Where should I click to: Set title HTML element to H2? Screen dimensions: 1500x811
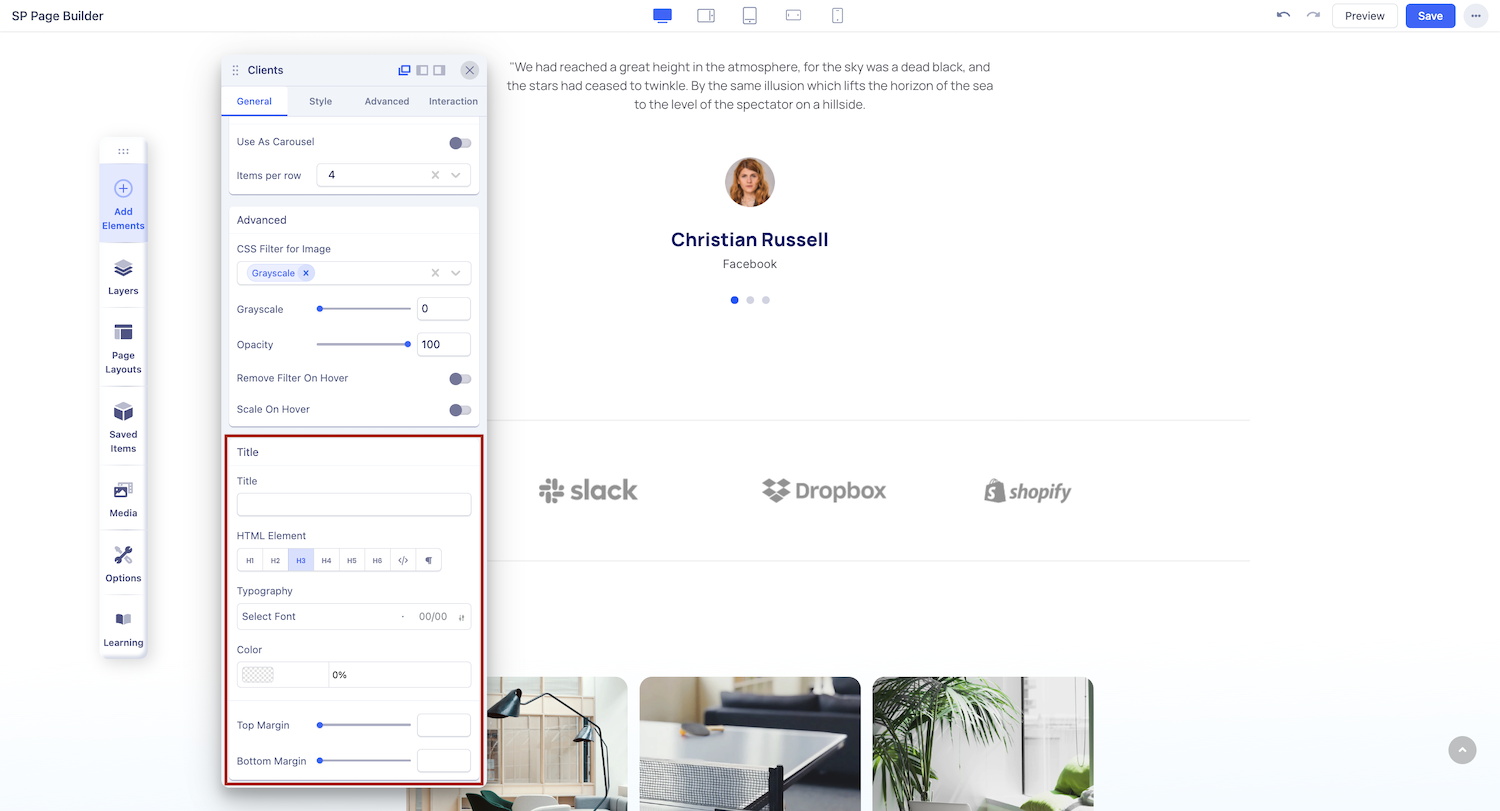coord(276,560)
